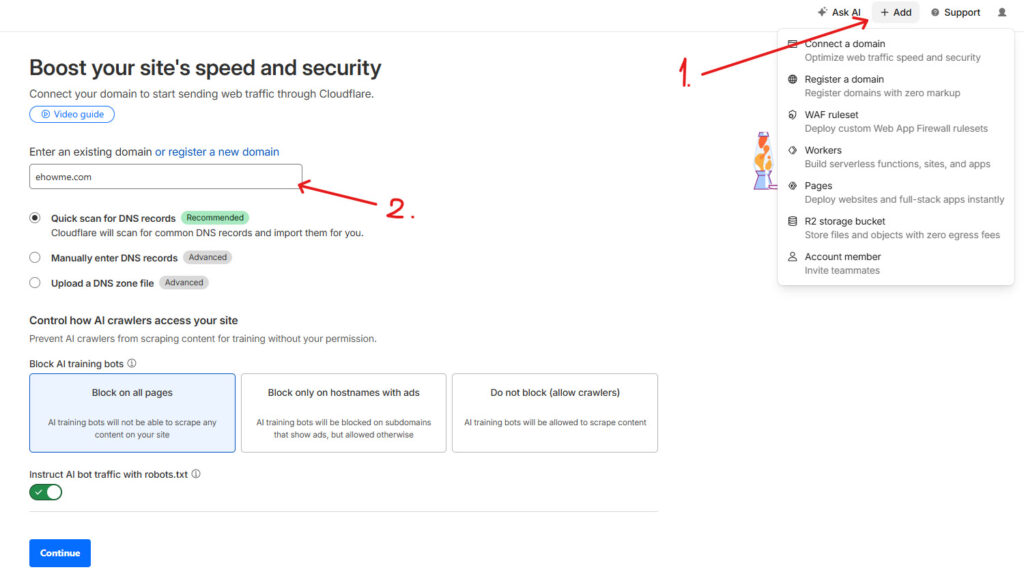Click the Register a domain globe icon
1024x587 pixels.
(x=792, y=80)
